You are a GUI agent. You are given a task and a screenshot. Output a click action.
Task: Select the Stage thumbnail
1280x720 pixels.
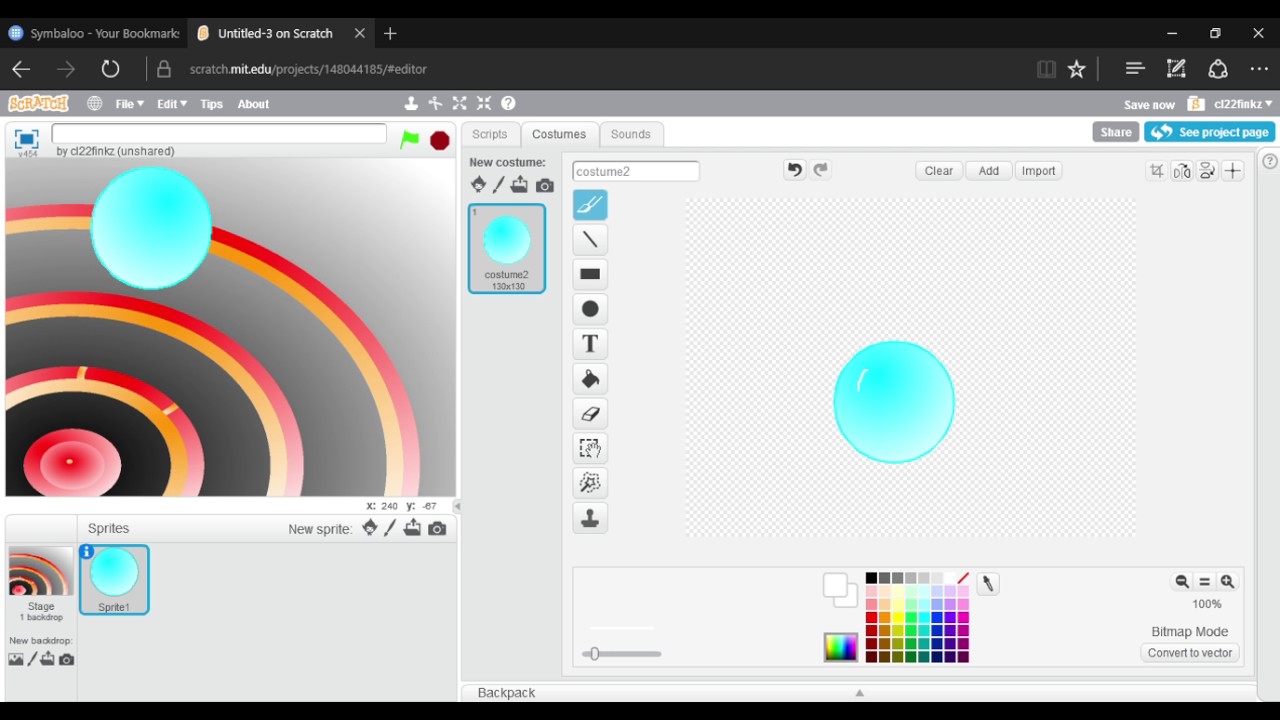tap(41, 584)
